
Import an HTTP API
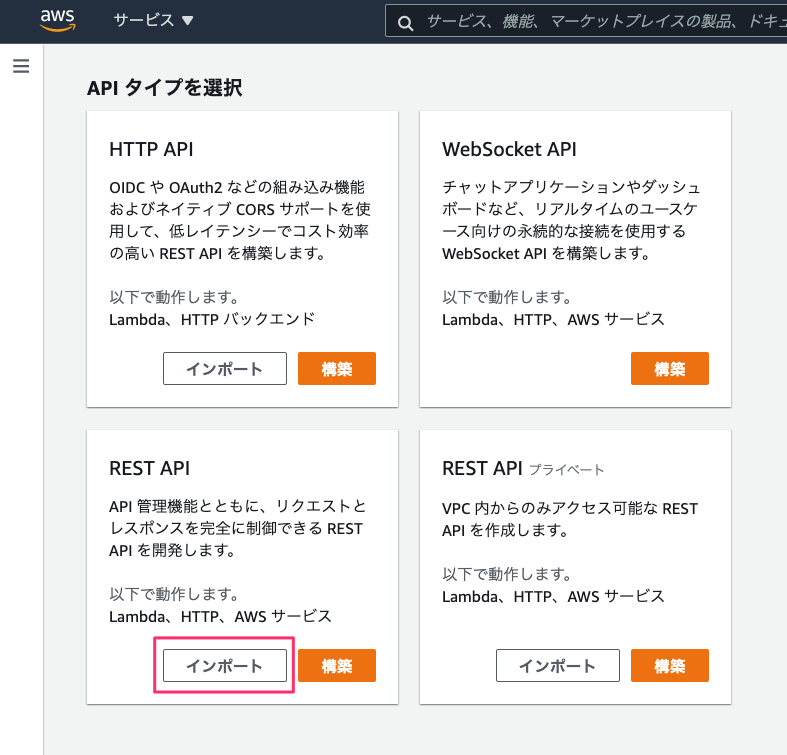pos(225,368)
